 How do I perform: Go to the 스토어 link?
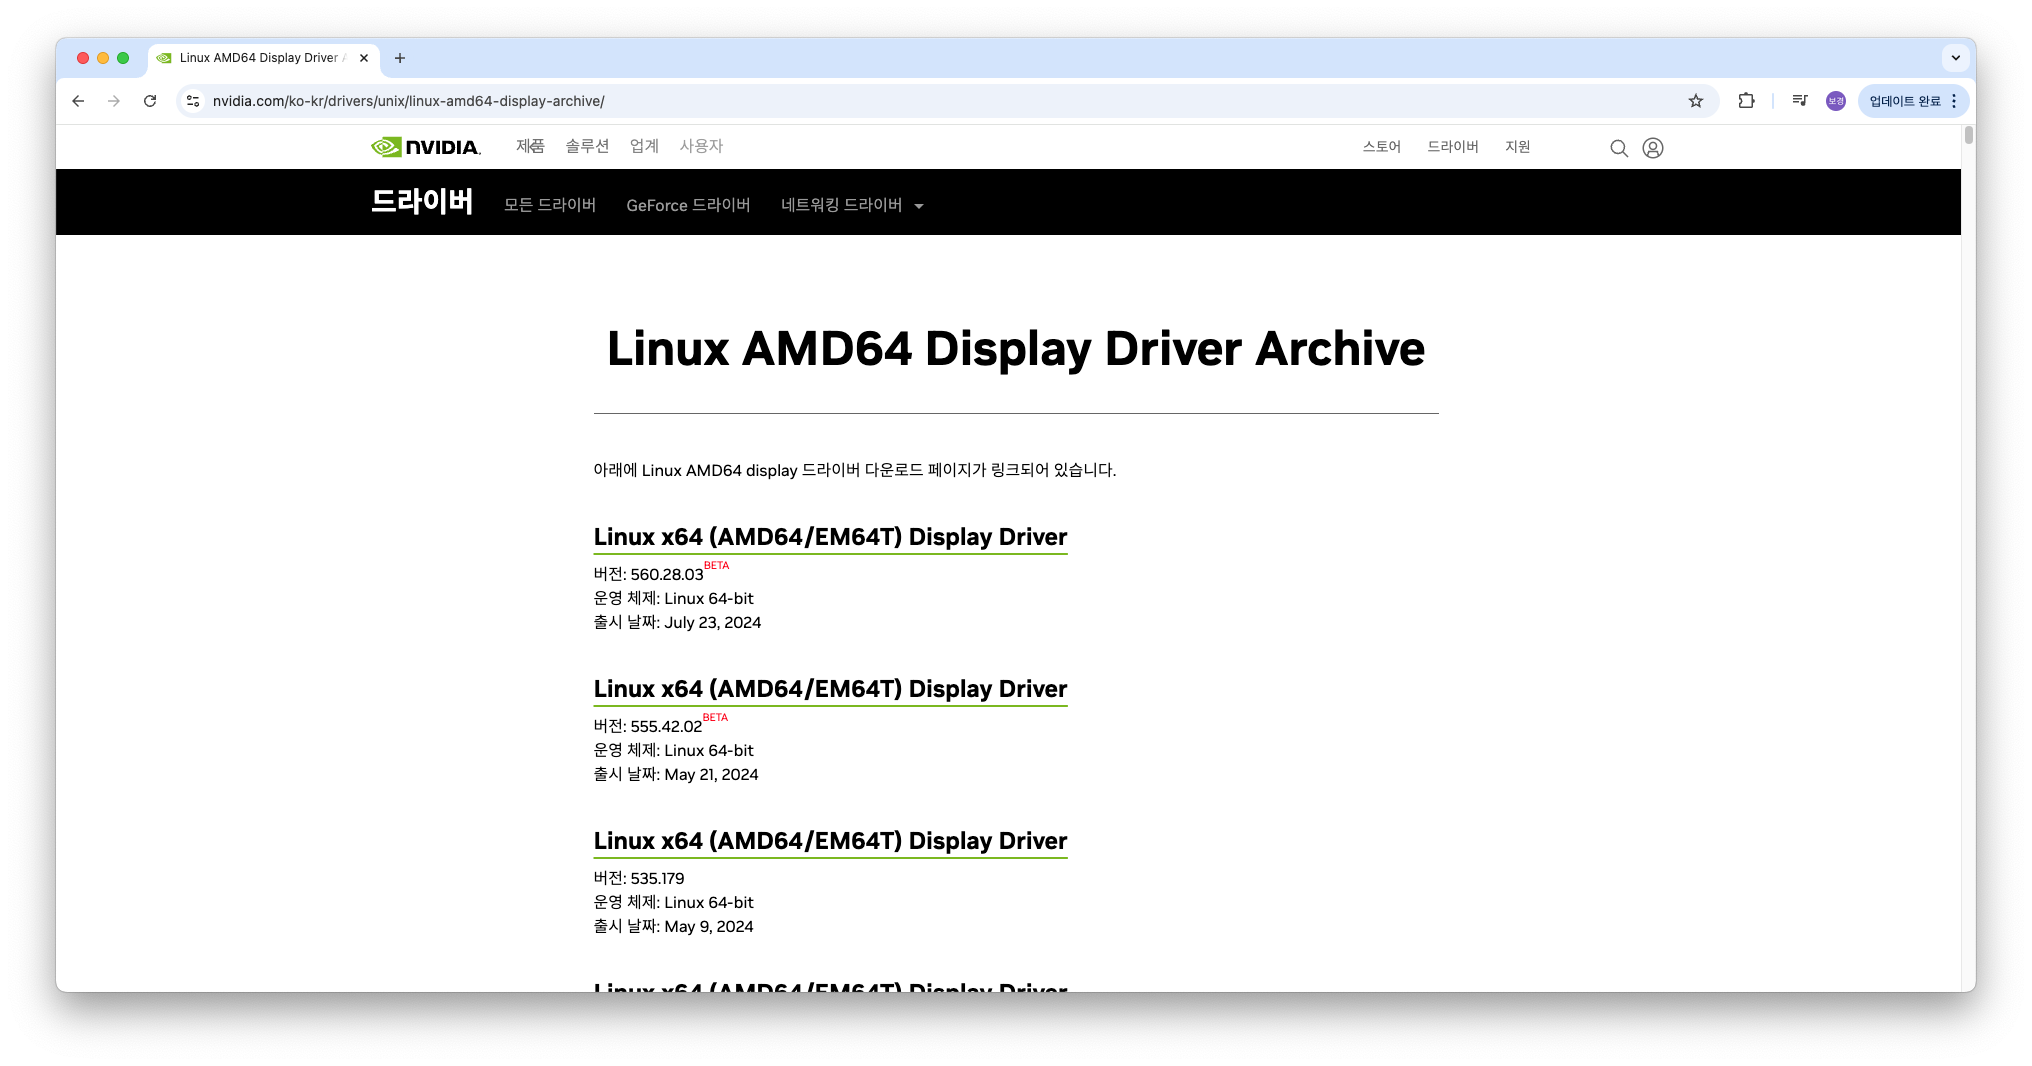1381,147
